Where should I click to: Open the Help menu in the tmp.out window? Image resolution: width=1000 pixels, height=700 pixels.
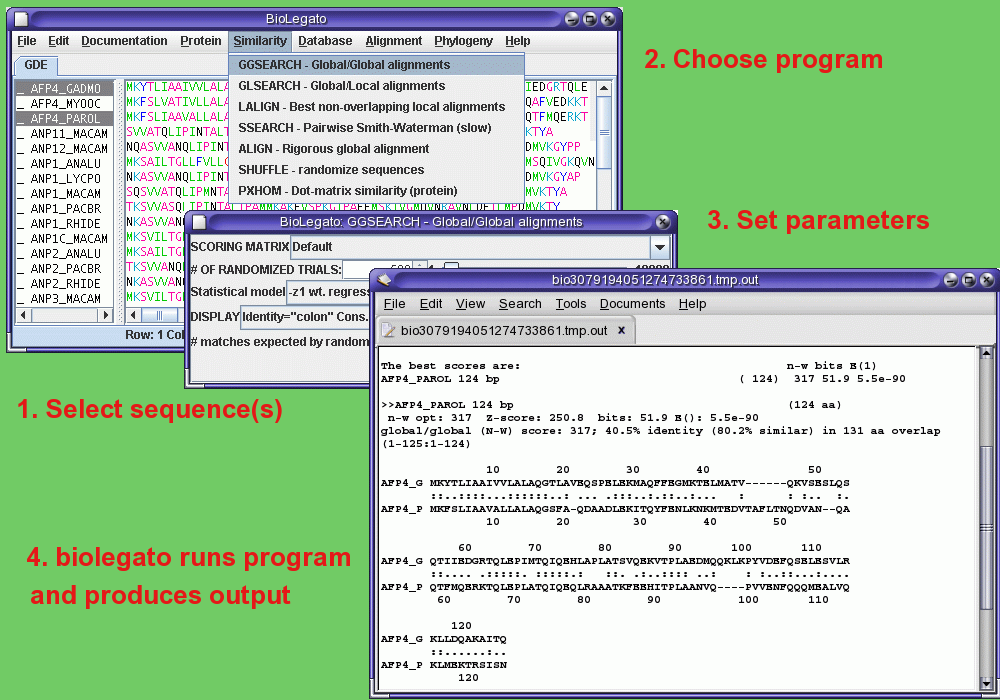pos(692,304)
